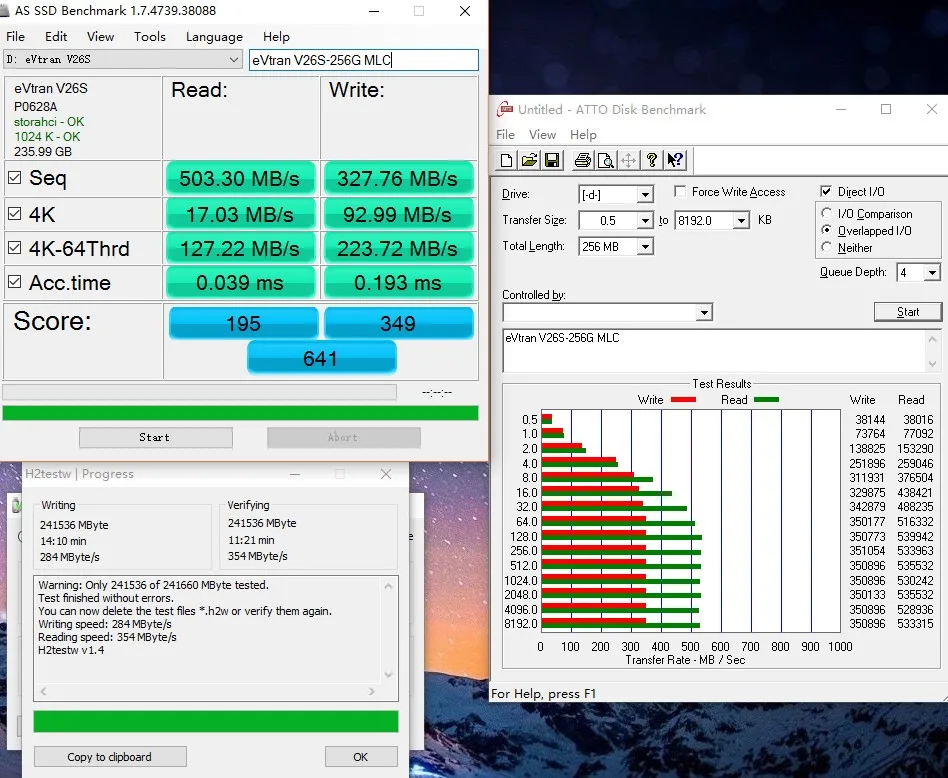Screen dimensions: 948x778
Task: Select the Neither radio button
Action: [826, 247]
